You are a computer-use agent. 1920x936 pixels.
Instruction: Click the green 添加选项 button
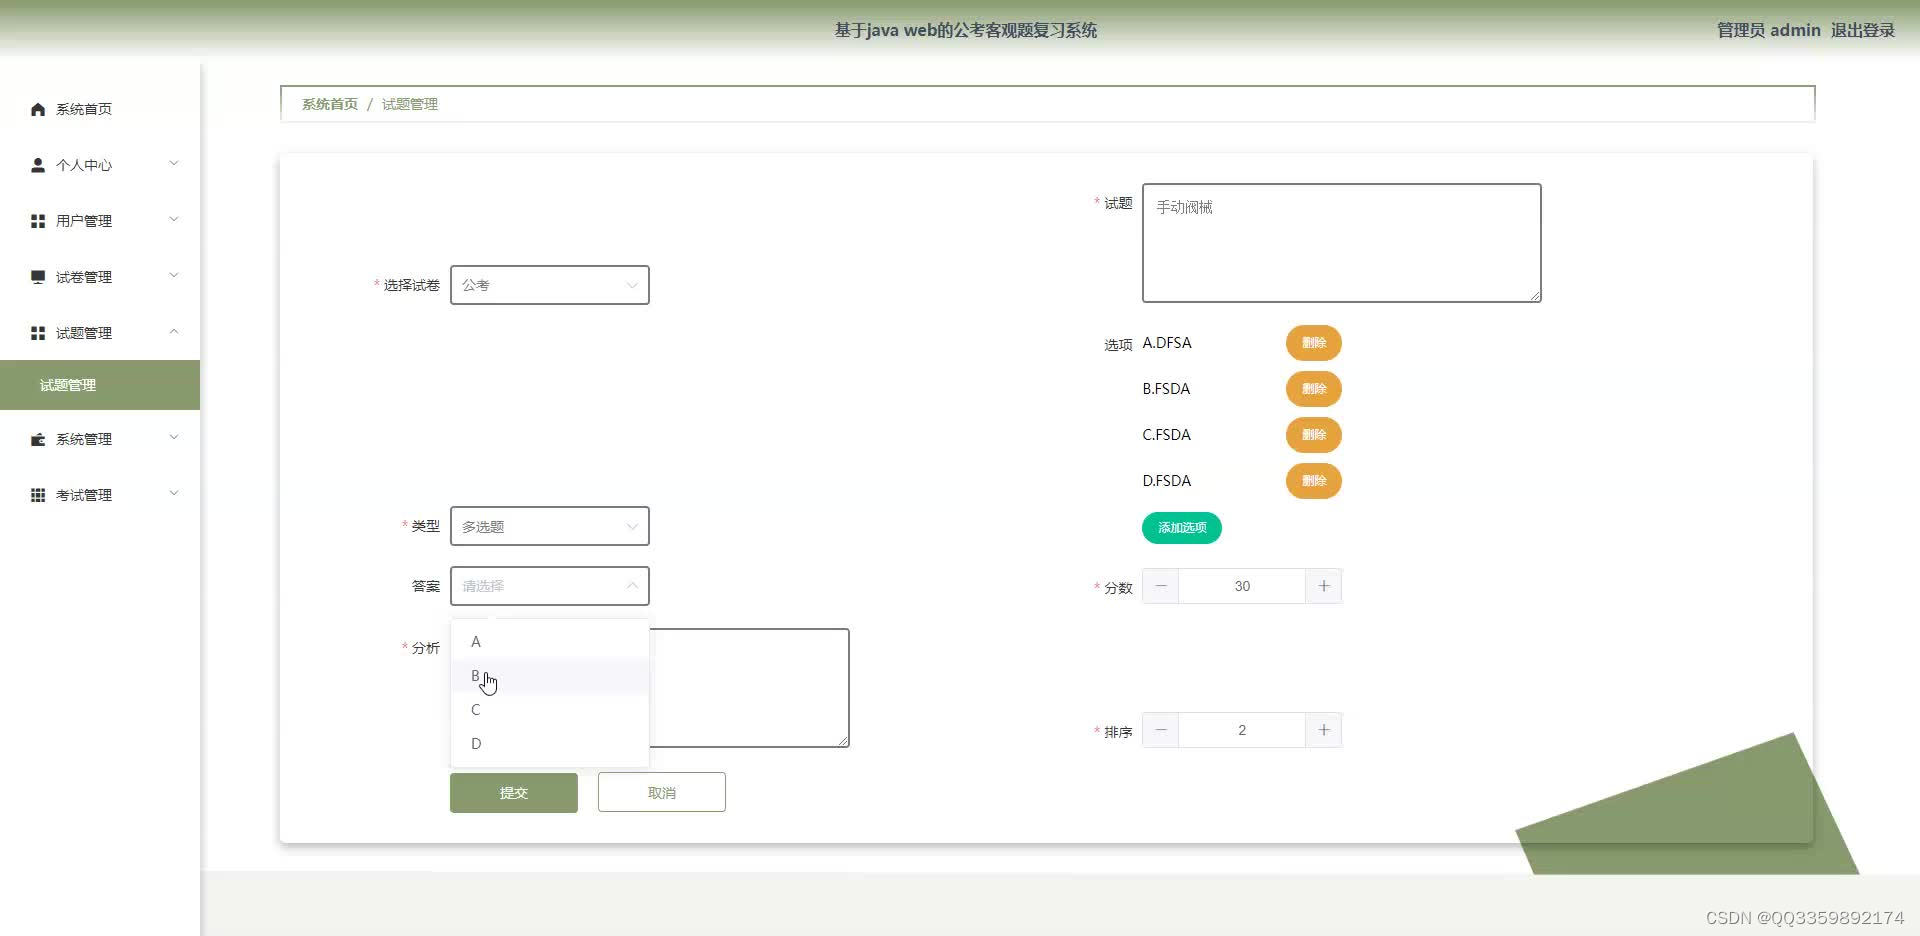pos(1182,528)
